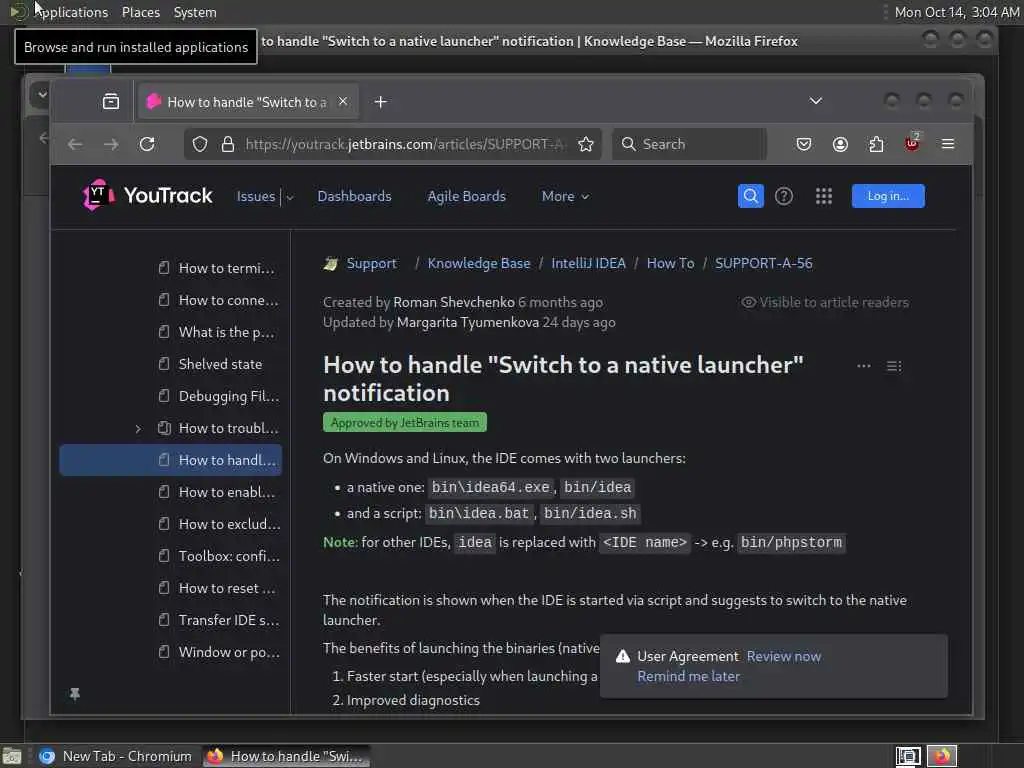This screenshot has width=1024, height=768.
Task: Select 'How to handl...' article
Action: [x=170, y=460]
